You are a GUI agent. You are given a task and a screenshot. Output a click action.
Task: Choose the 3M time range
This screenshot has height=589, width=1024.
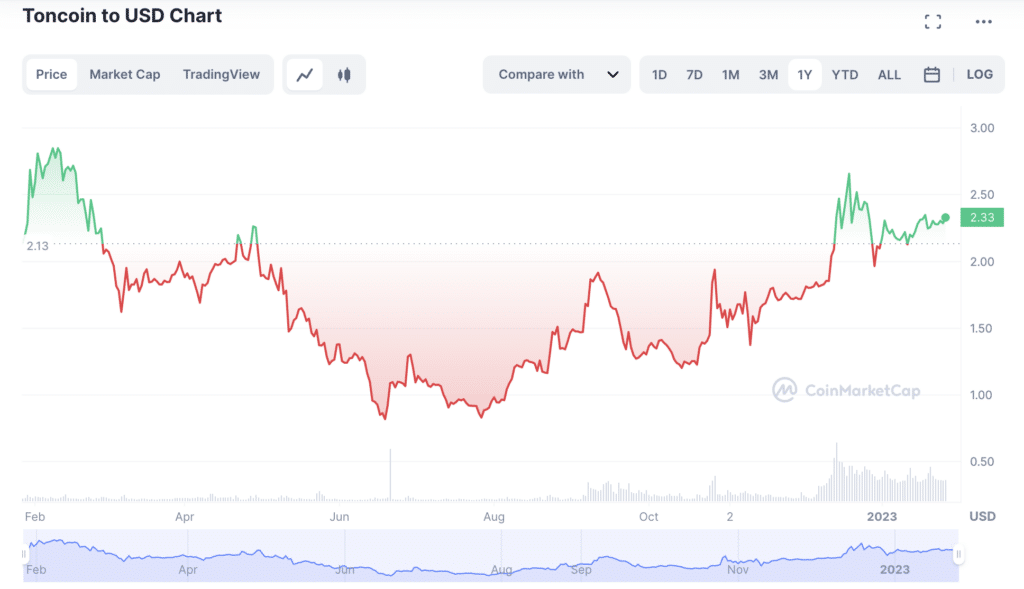pos(768,74)
